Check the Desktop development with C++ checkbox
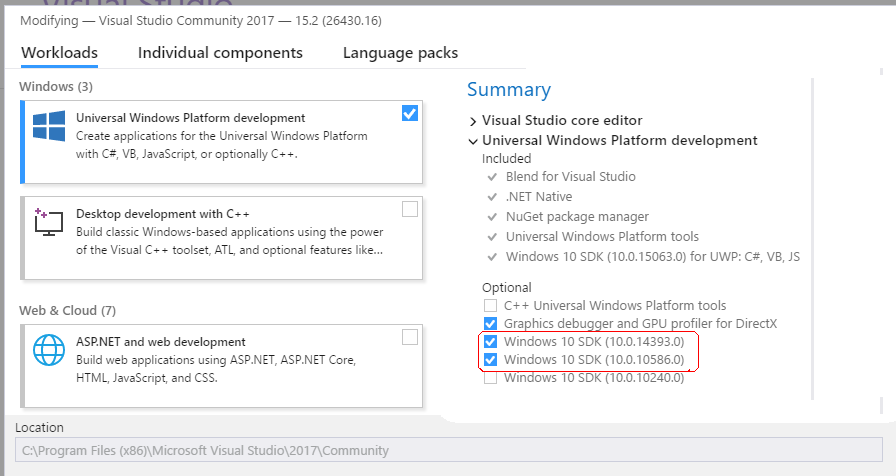Image resolution: width=896 pixels, height=476 pixels. tap(410, 209)
